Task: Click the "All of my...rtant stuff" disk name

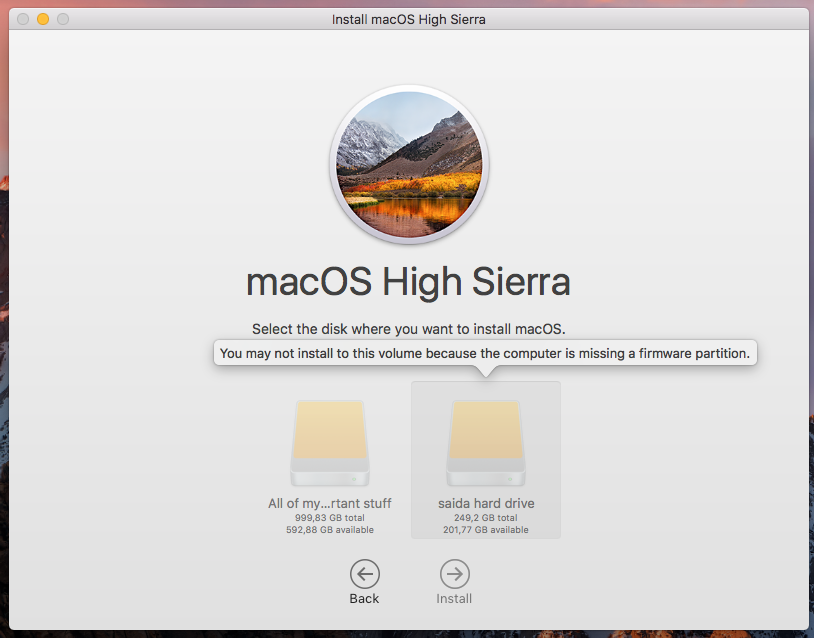Action: [x=330, y=503]
